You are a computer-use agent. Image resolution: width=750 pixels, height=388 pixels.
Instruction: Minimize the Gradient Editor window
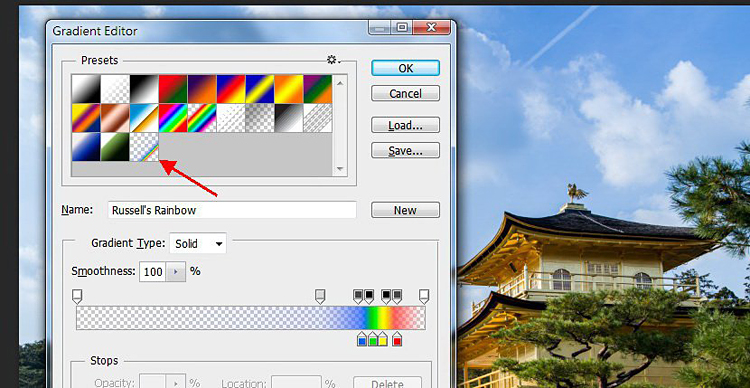point(380,27)
